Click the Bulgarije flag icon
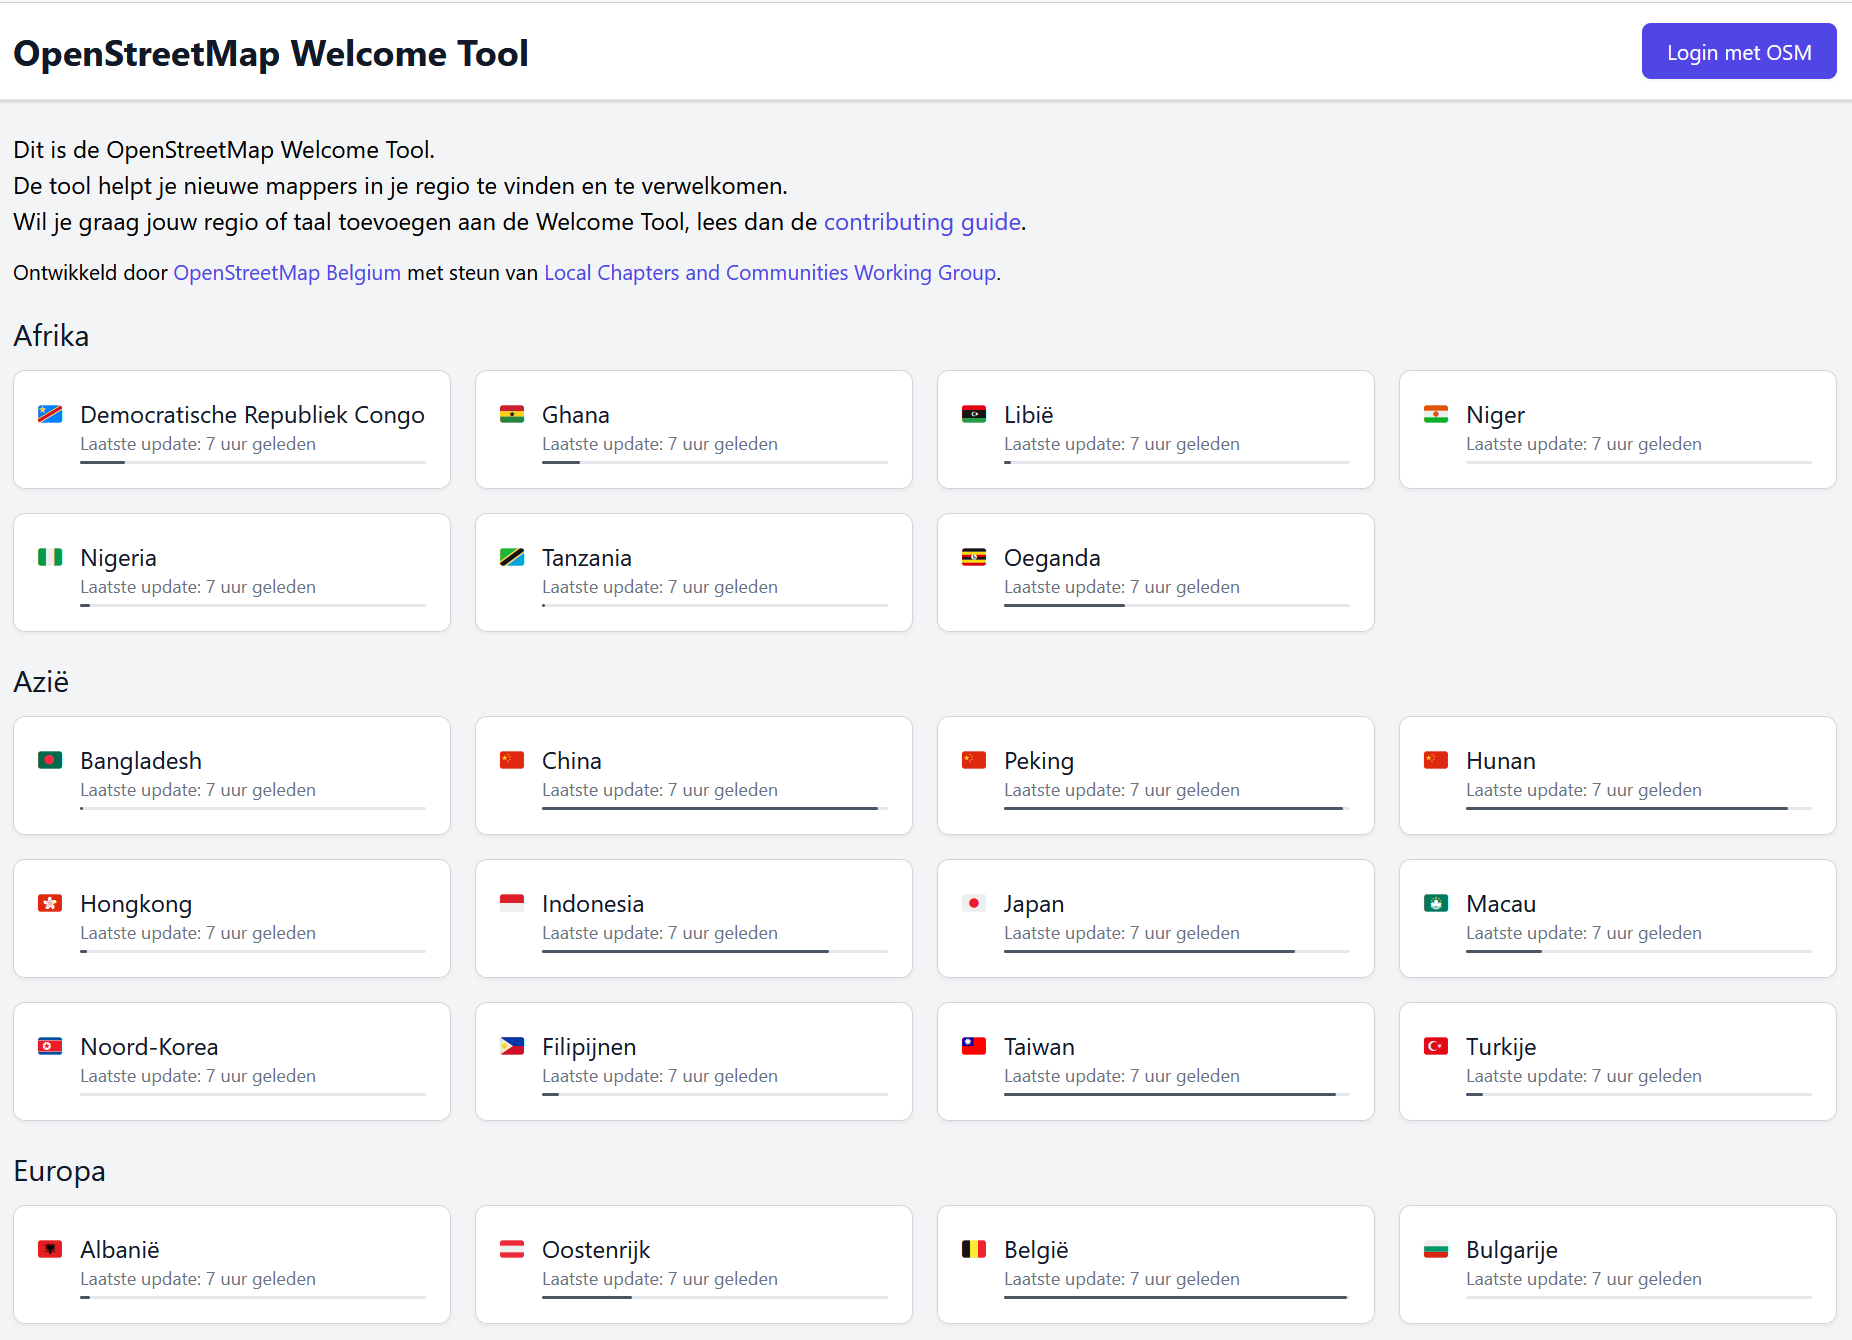 tap(1436, 1249)
